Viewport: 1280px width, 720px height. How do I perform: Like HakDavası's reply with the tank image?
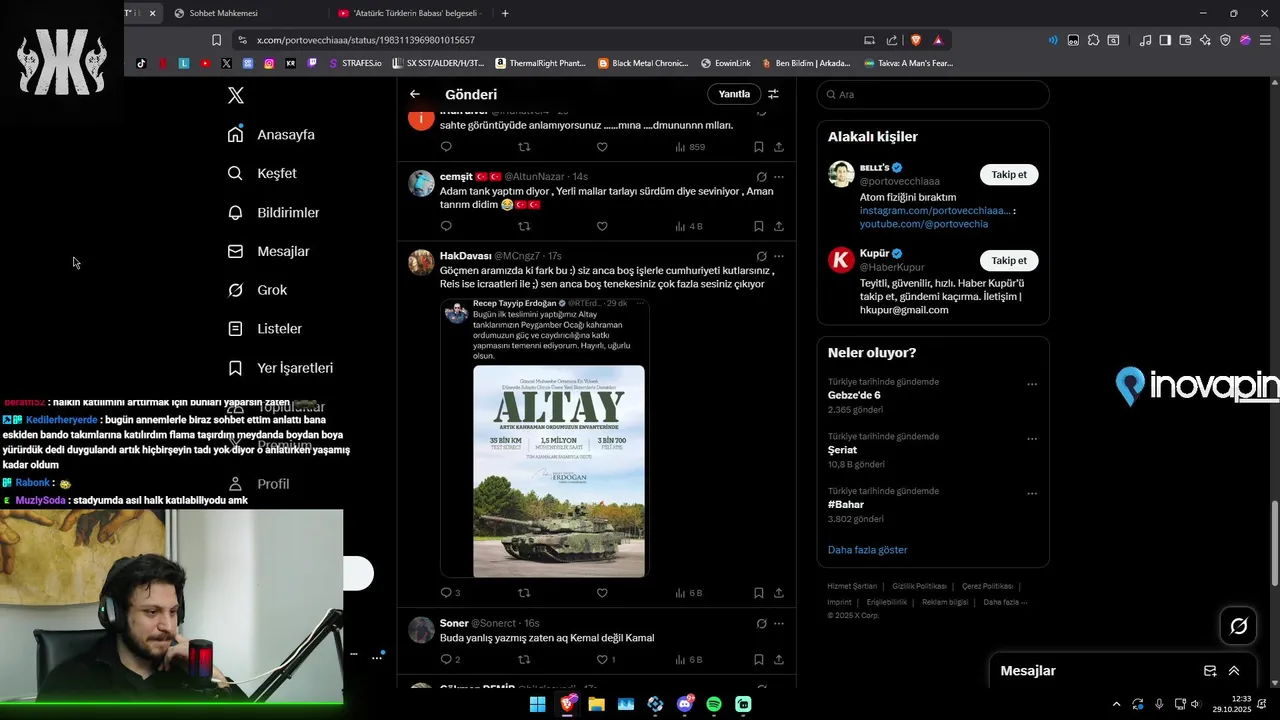coord(602,593)
